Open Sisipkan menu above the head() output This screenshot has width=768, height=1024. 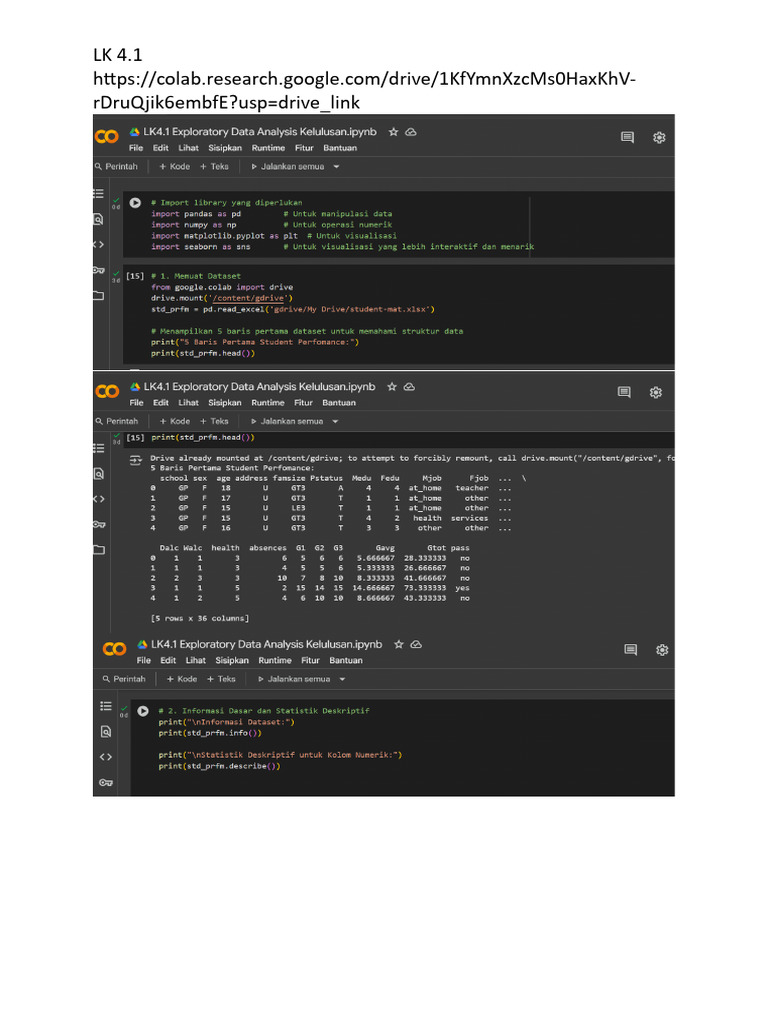click(x=225, y=403)
